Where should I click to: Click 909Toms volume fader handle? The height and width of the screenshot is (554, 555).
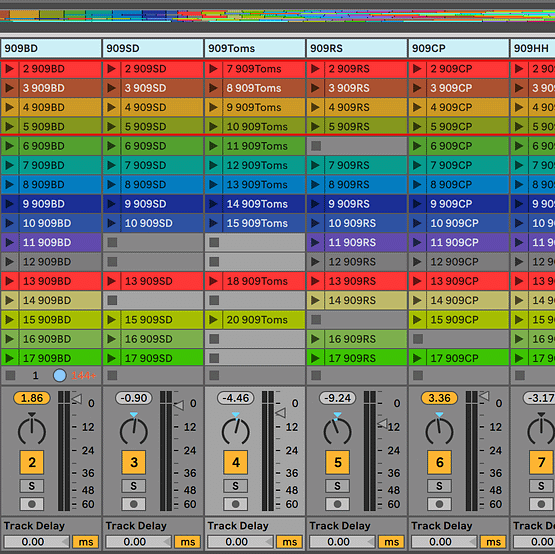tap(281, 413)
